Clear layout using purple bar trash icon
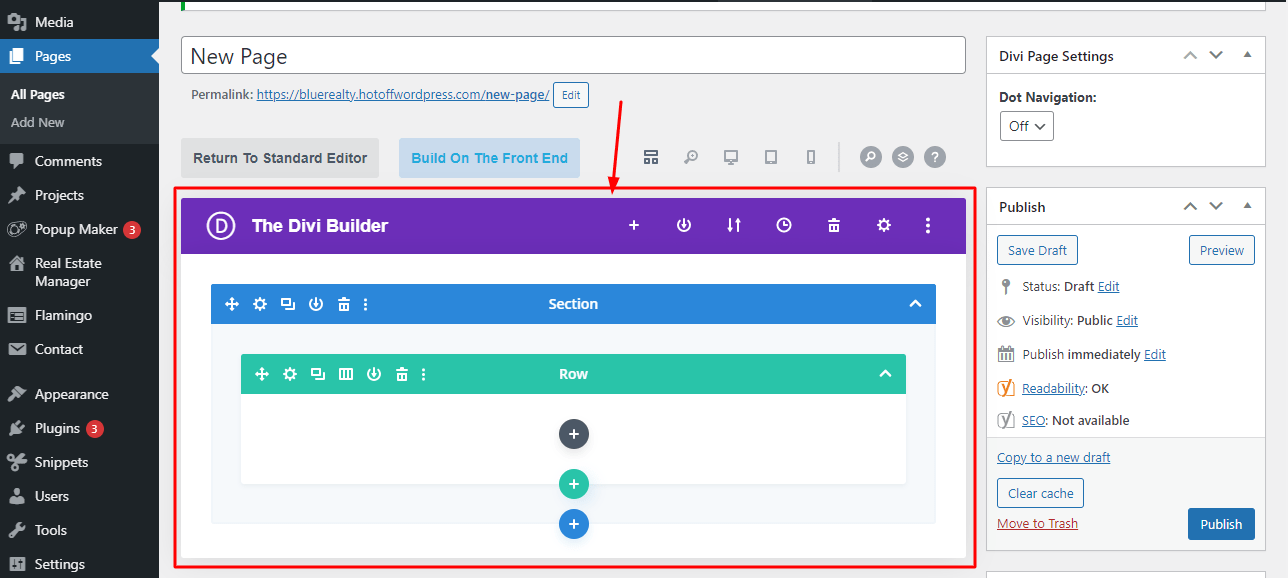The width and height of the screenshot is (1288, 578). (x=834, y=225)
